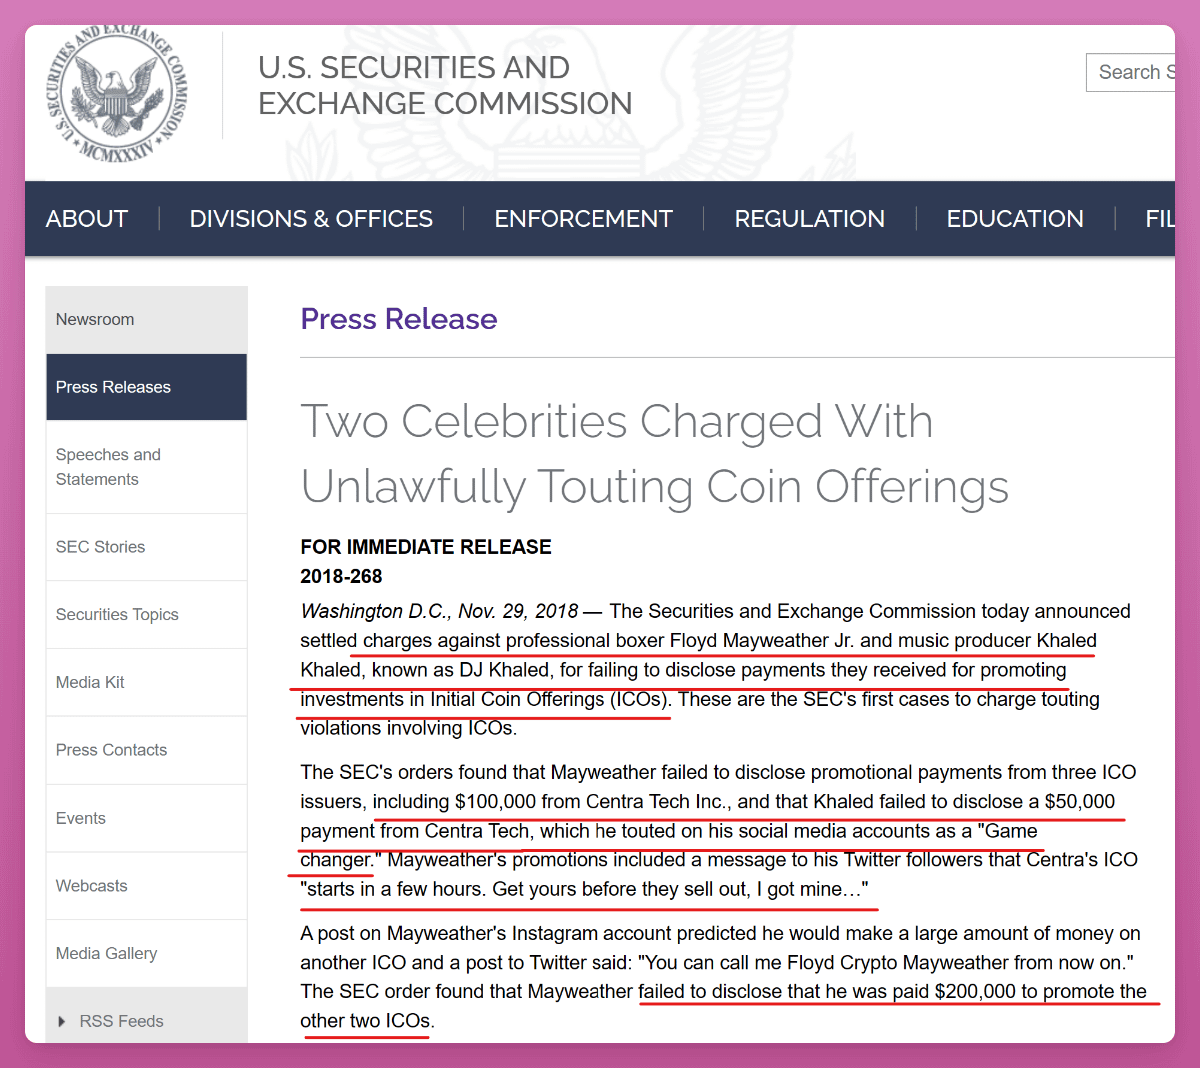Click the Events sidebar link
The height and width of the screenshot is (1068, 1200).
[81, 818]
